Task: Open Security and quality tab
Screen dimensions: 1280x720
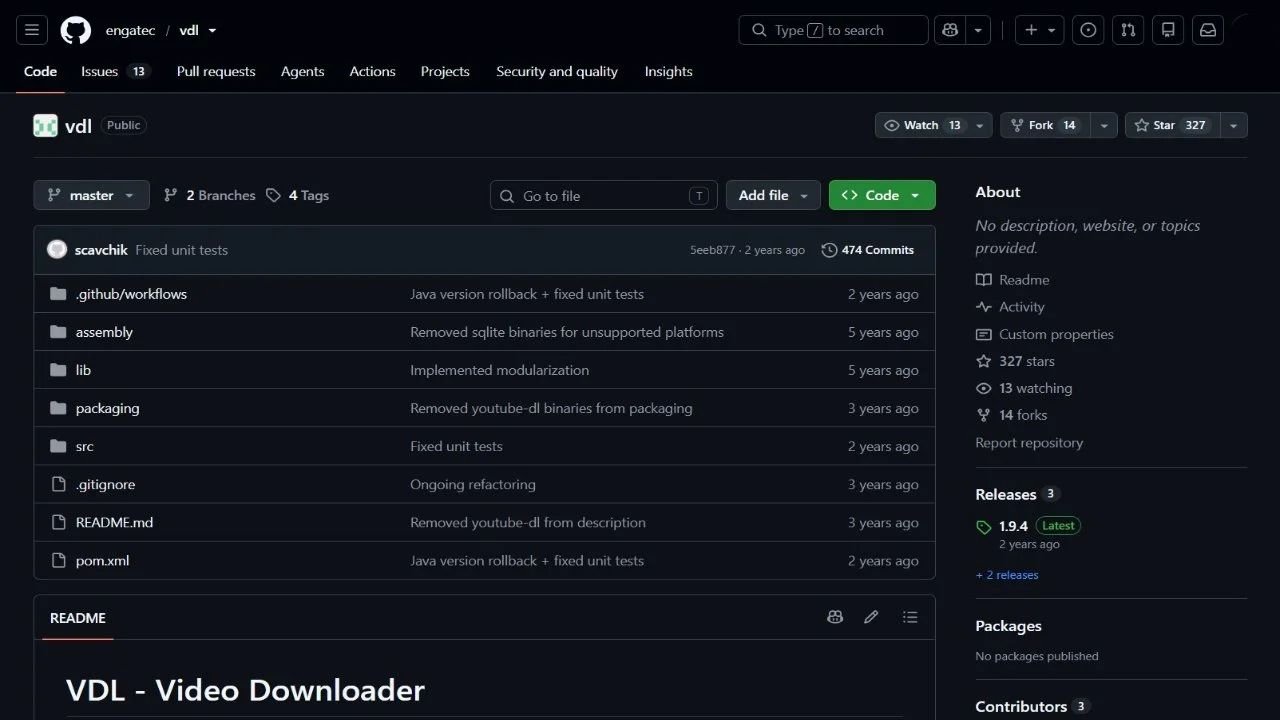Action: (x=557, y=72)
